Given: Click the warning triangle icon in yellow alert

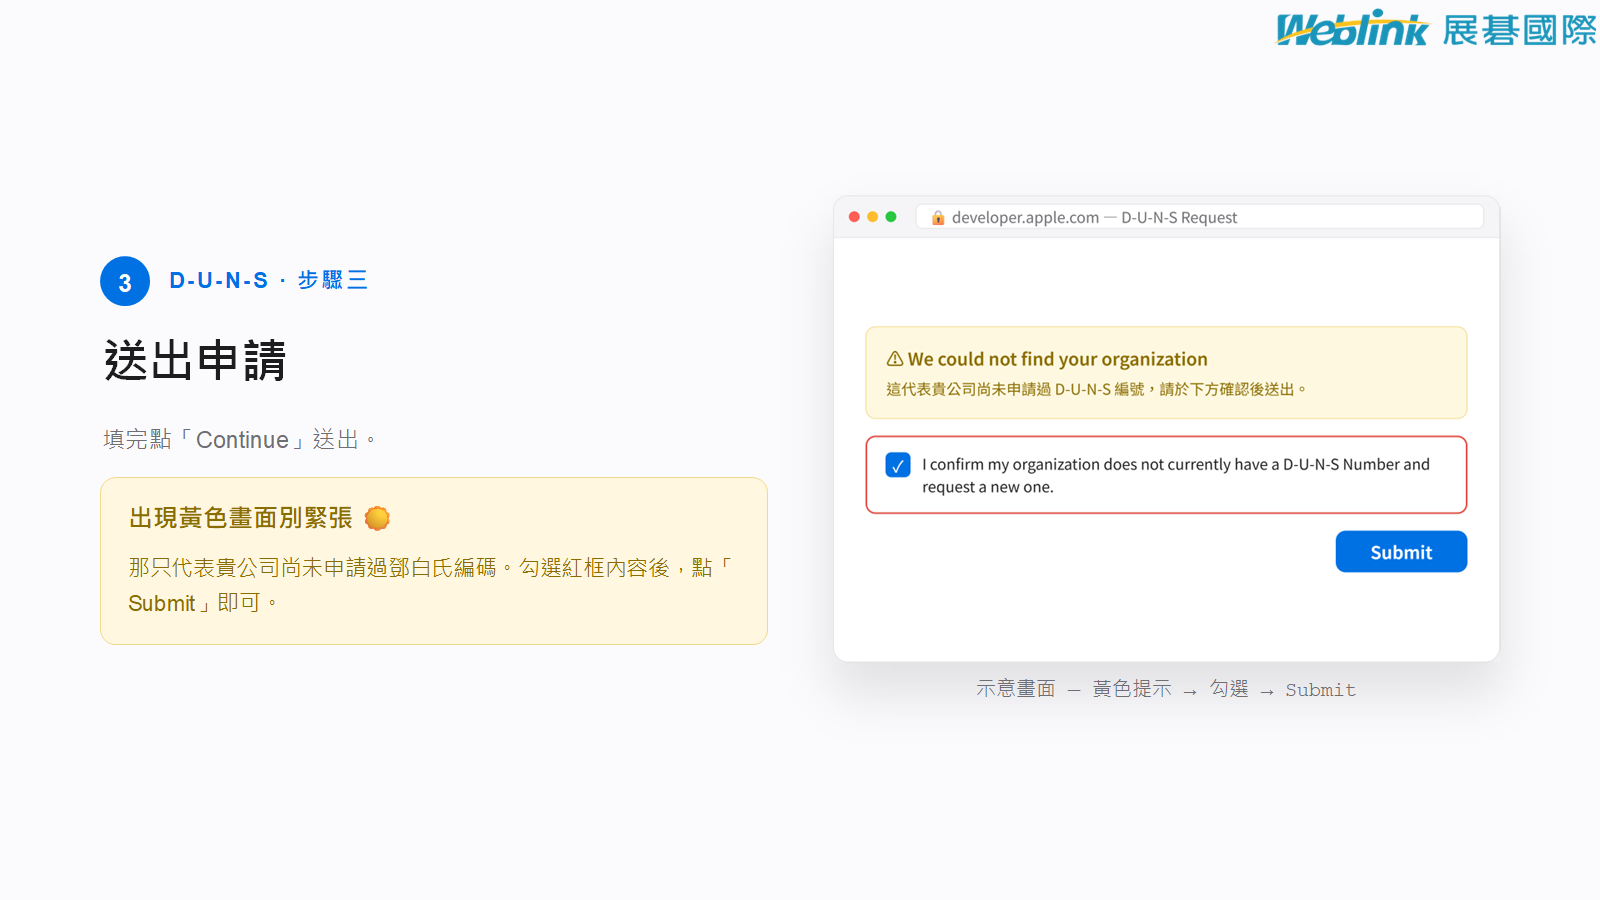Looking at the screenshot, I should click(x=895, y=359).
